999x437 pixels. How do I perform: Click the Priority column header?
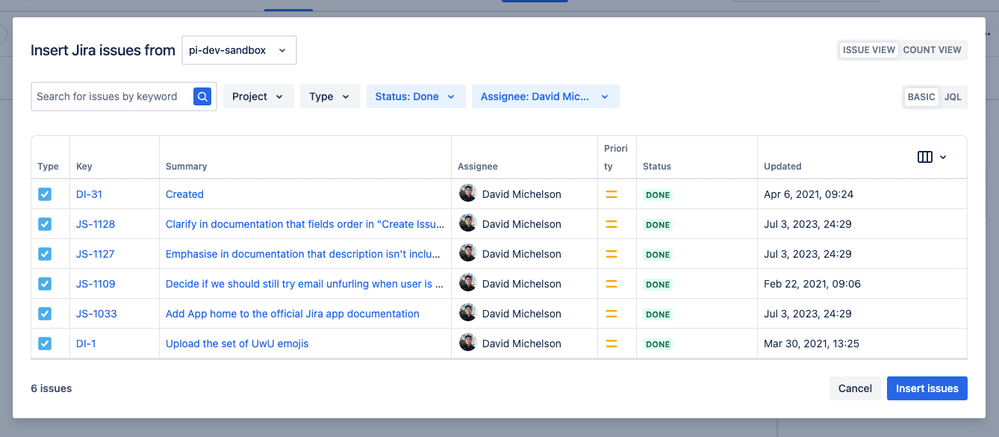click(x=616, y=157)
